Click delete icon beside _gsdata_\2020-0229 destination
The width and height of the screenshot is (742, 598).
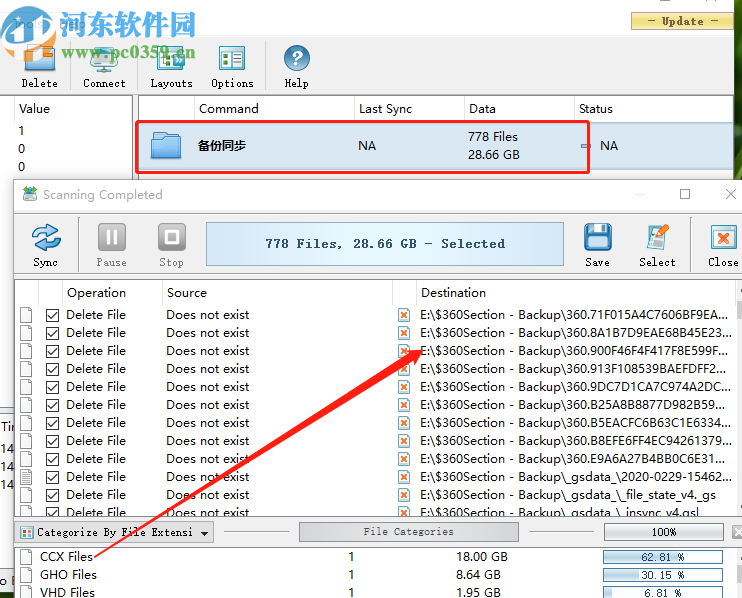[x=404, y=477]
